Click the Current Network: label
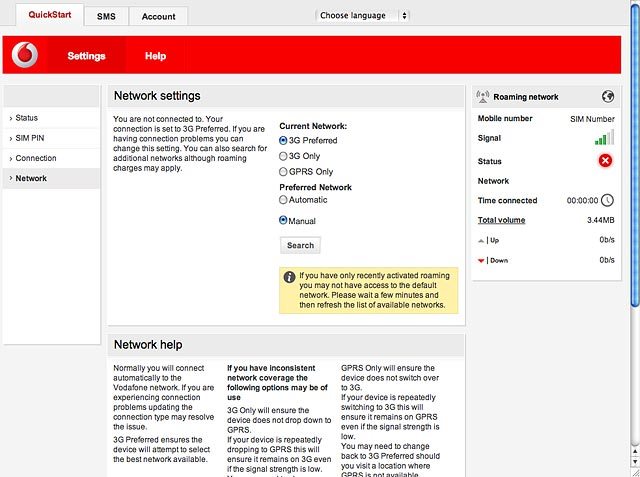The image size is (640, 477). [313, 126]
